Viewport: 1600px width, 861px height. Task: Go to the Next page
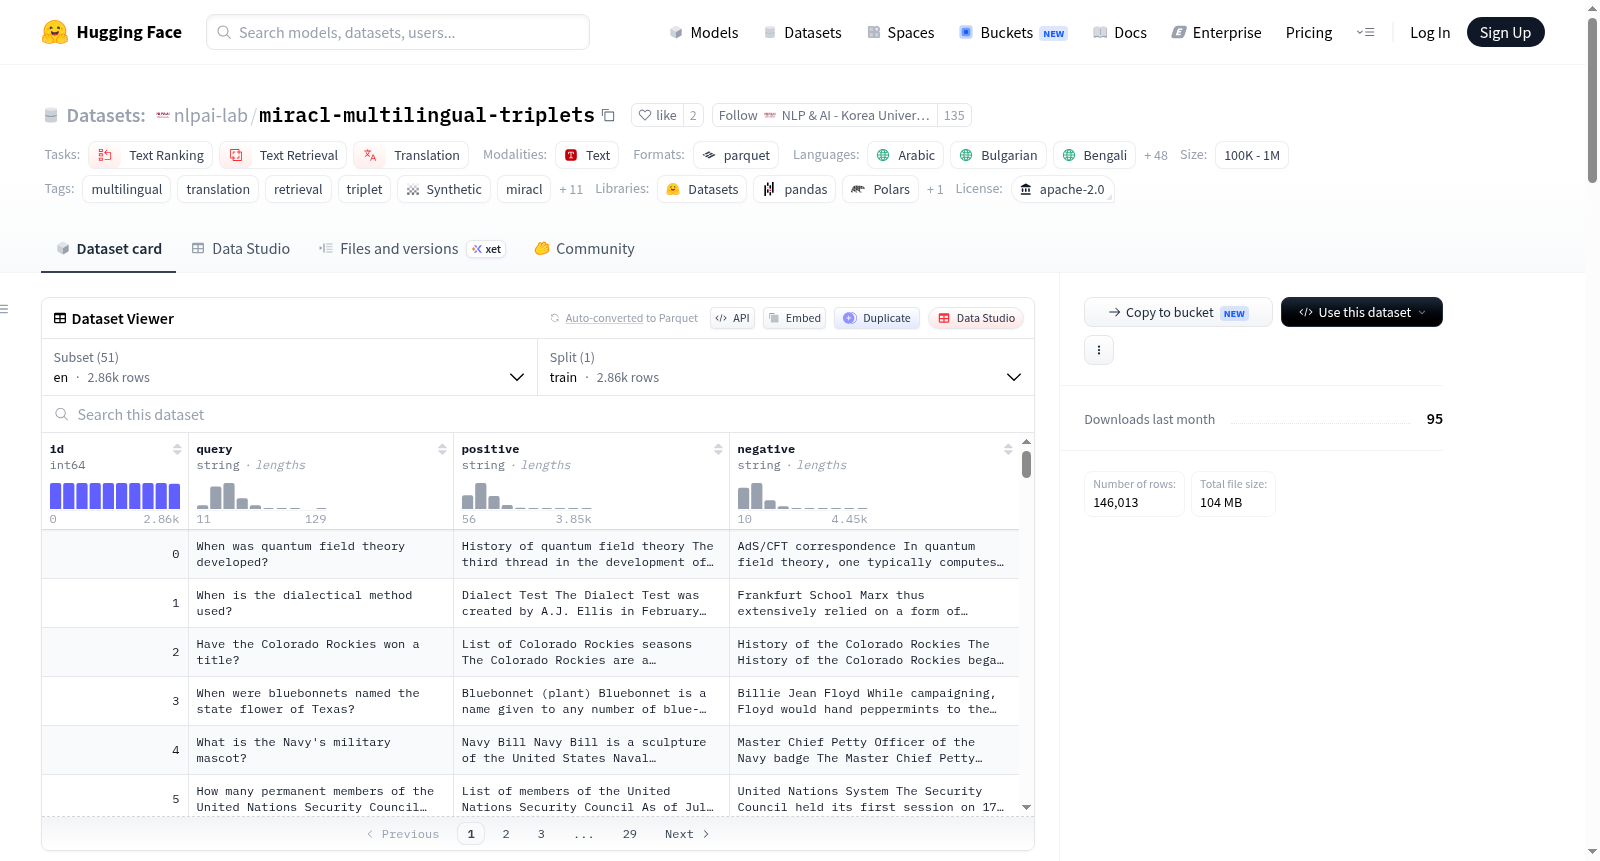point(688,834)
